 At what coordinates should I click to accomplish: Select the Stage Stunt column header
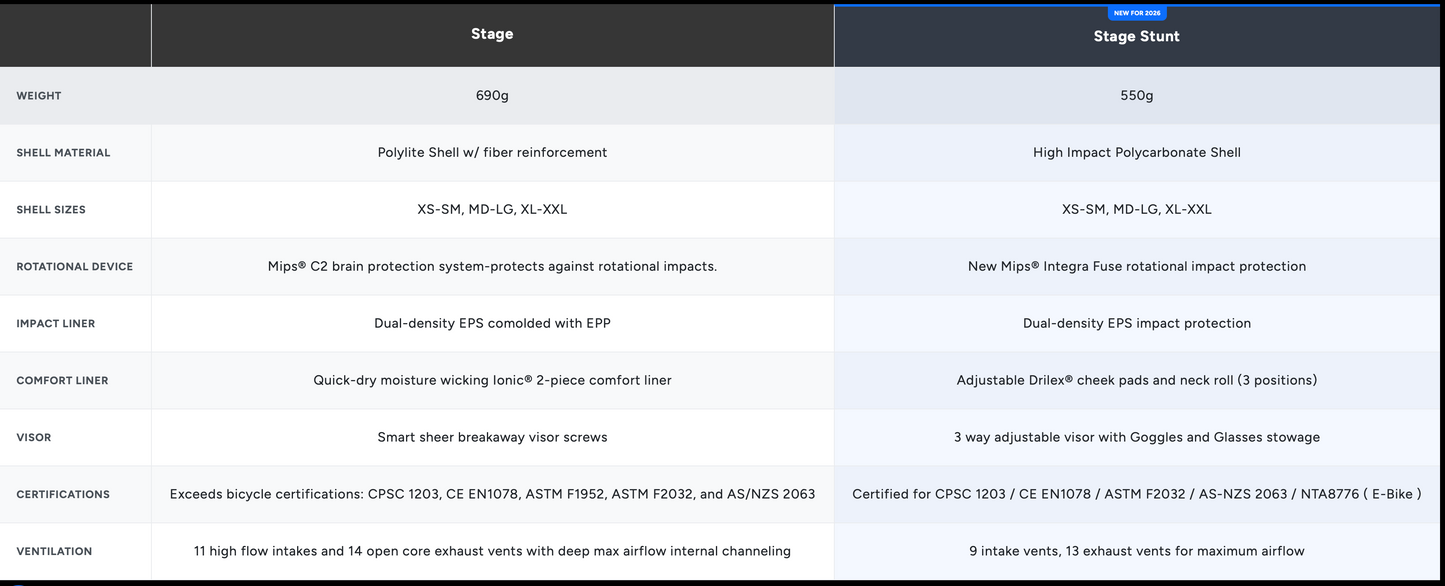click(x=1137, y=36)
